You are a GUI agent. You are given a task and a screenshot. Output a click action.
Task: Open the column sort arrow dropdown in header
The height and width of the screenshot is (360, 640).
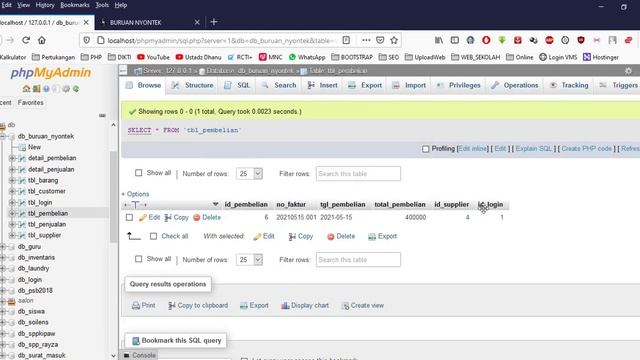[x=216, y=204]
